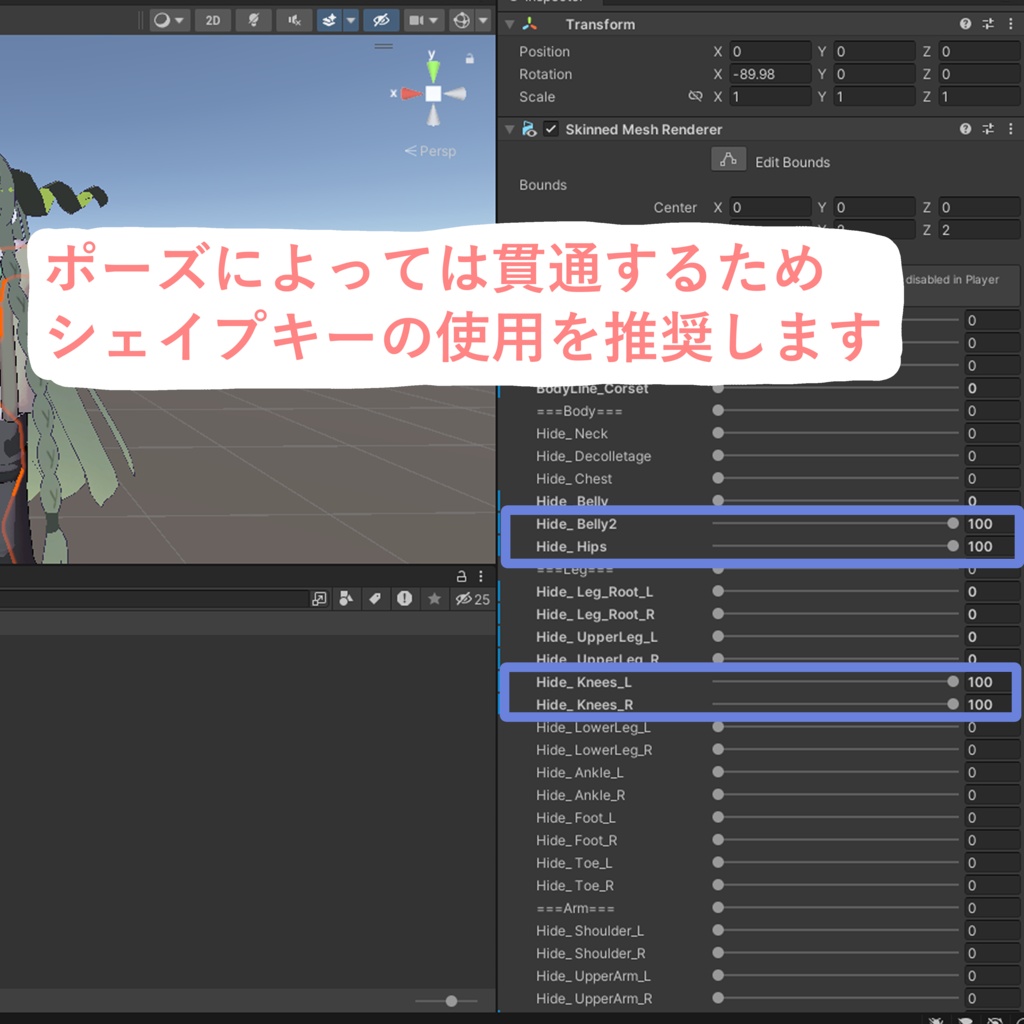Click the Hide_Toe_L slider

tap(835, 863)
